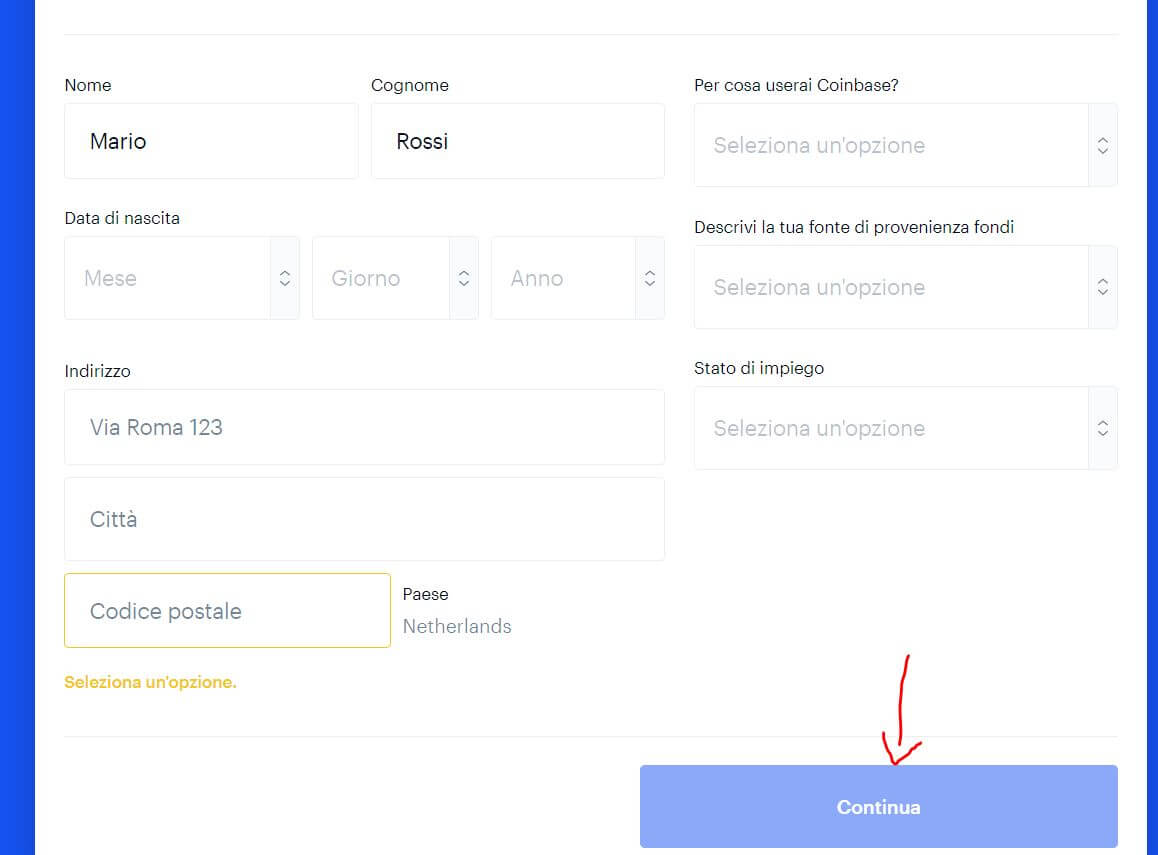Expand 'Per cosa userai Coinbase?' options

point(905,145)
